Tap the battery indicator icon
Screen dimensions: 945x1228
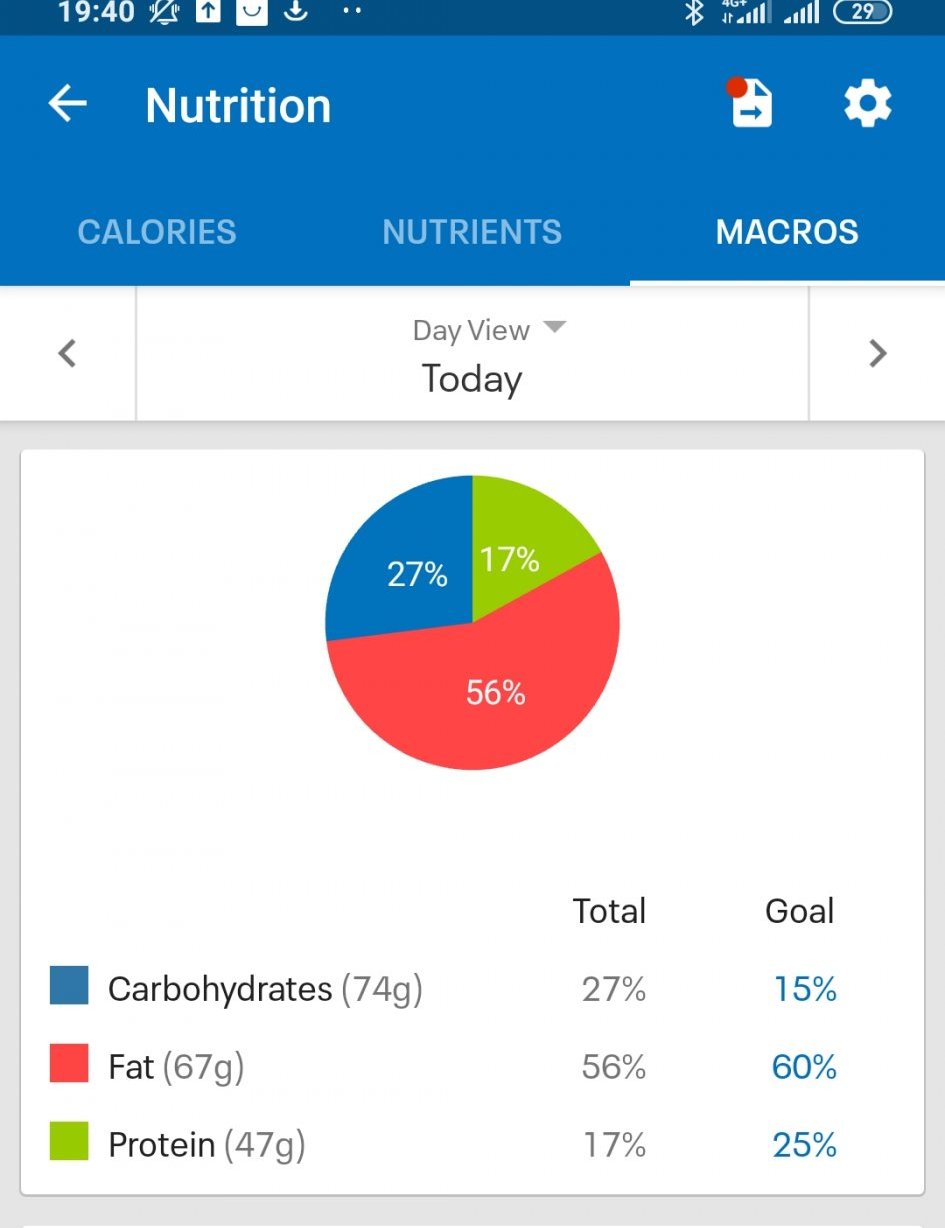click(x=862, y=13)
